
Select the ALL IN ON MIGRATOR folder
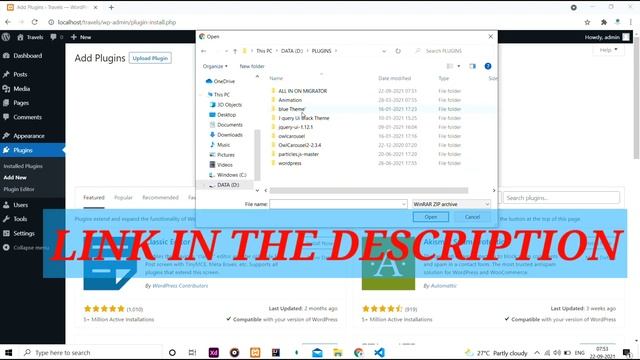click(x=302, y=91)
